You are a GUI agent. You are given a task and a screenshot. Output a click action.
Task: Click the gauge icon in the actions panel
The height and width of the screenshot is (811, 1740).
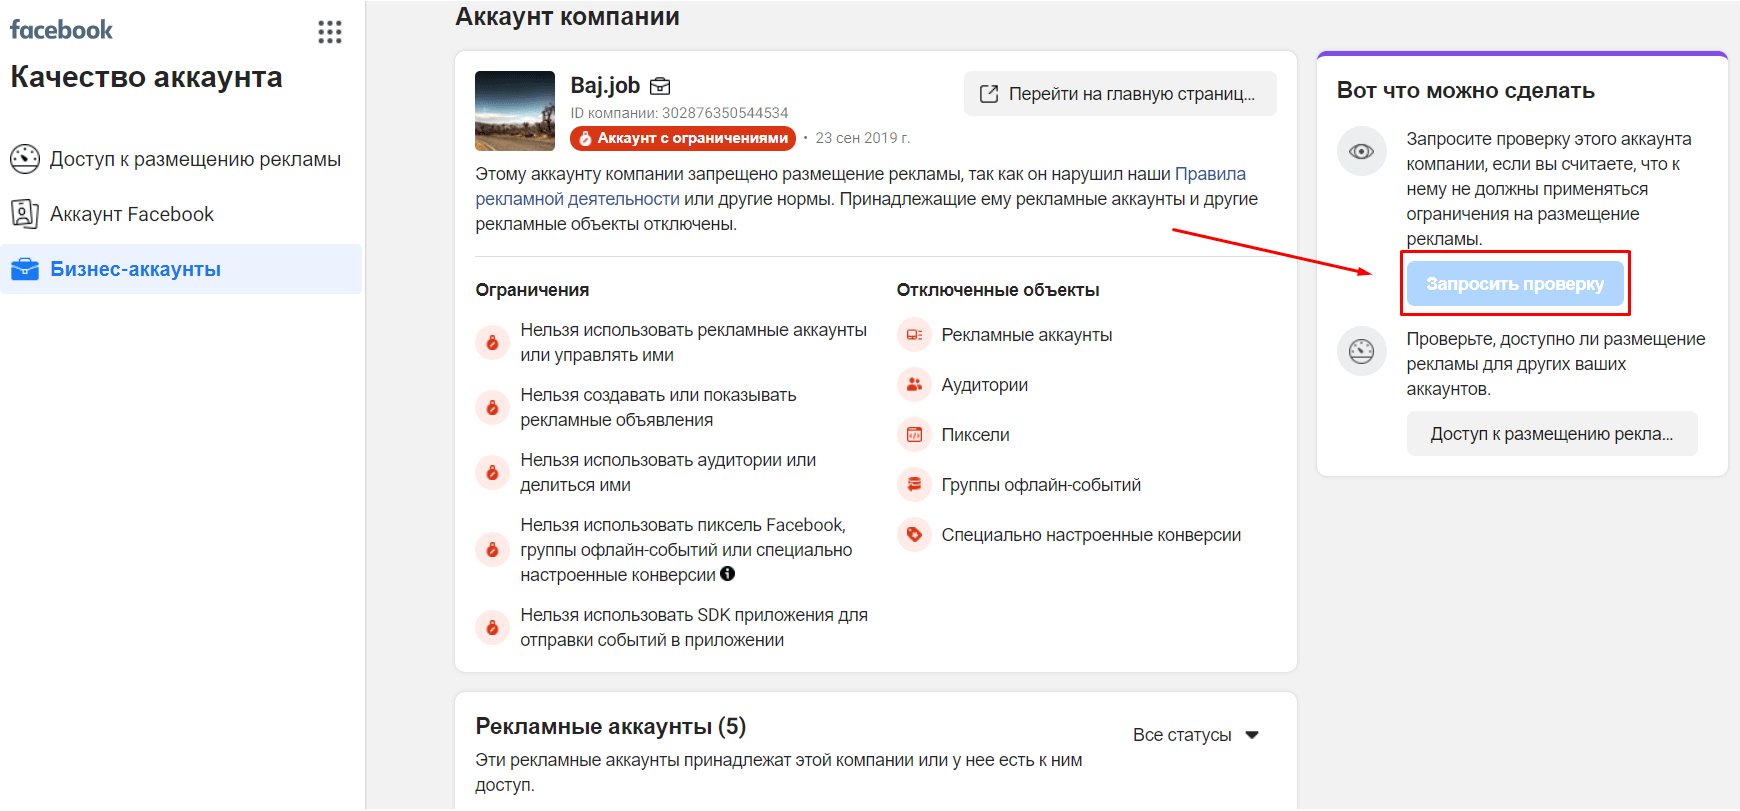[1361, 351]
